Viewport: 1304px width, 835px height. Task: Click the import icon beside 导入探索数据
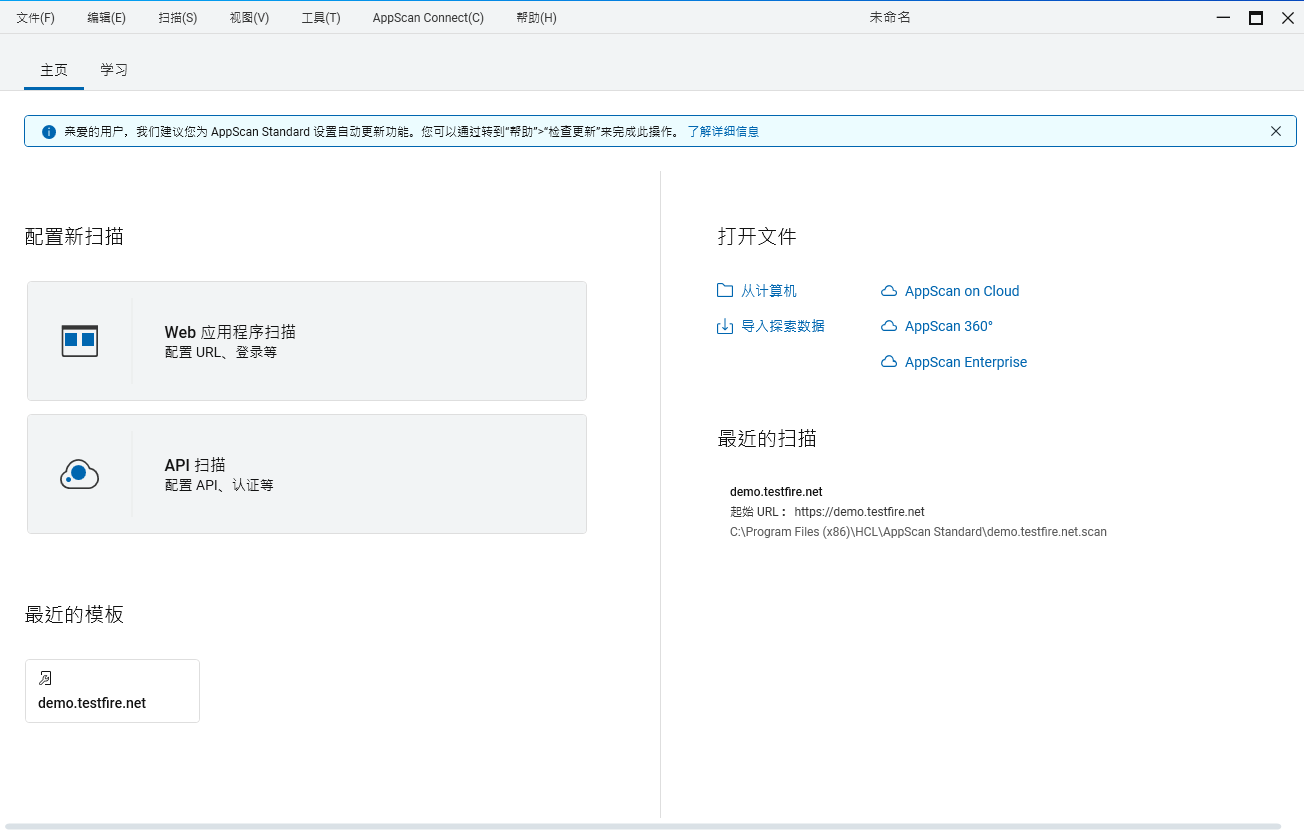point(725,326)
